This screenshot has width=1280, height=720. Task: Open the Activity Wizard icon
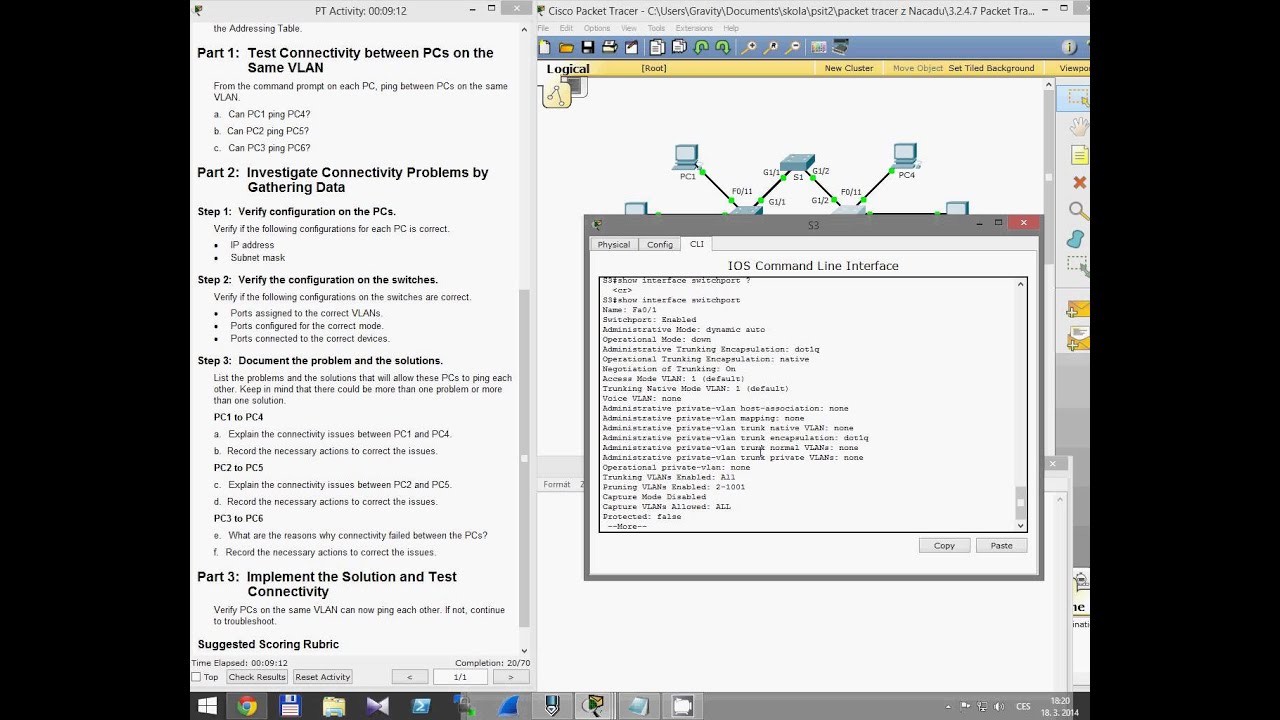[x=631, y=47]
